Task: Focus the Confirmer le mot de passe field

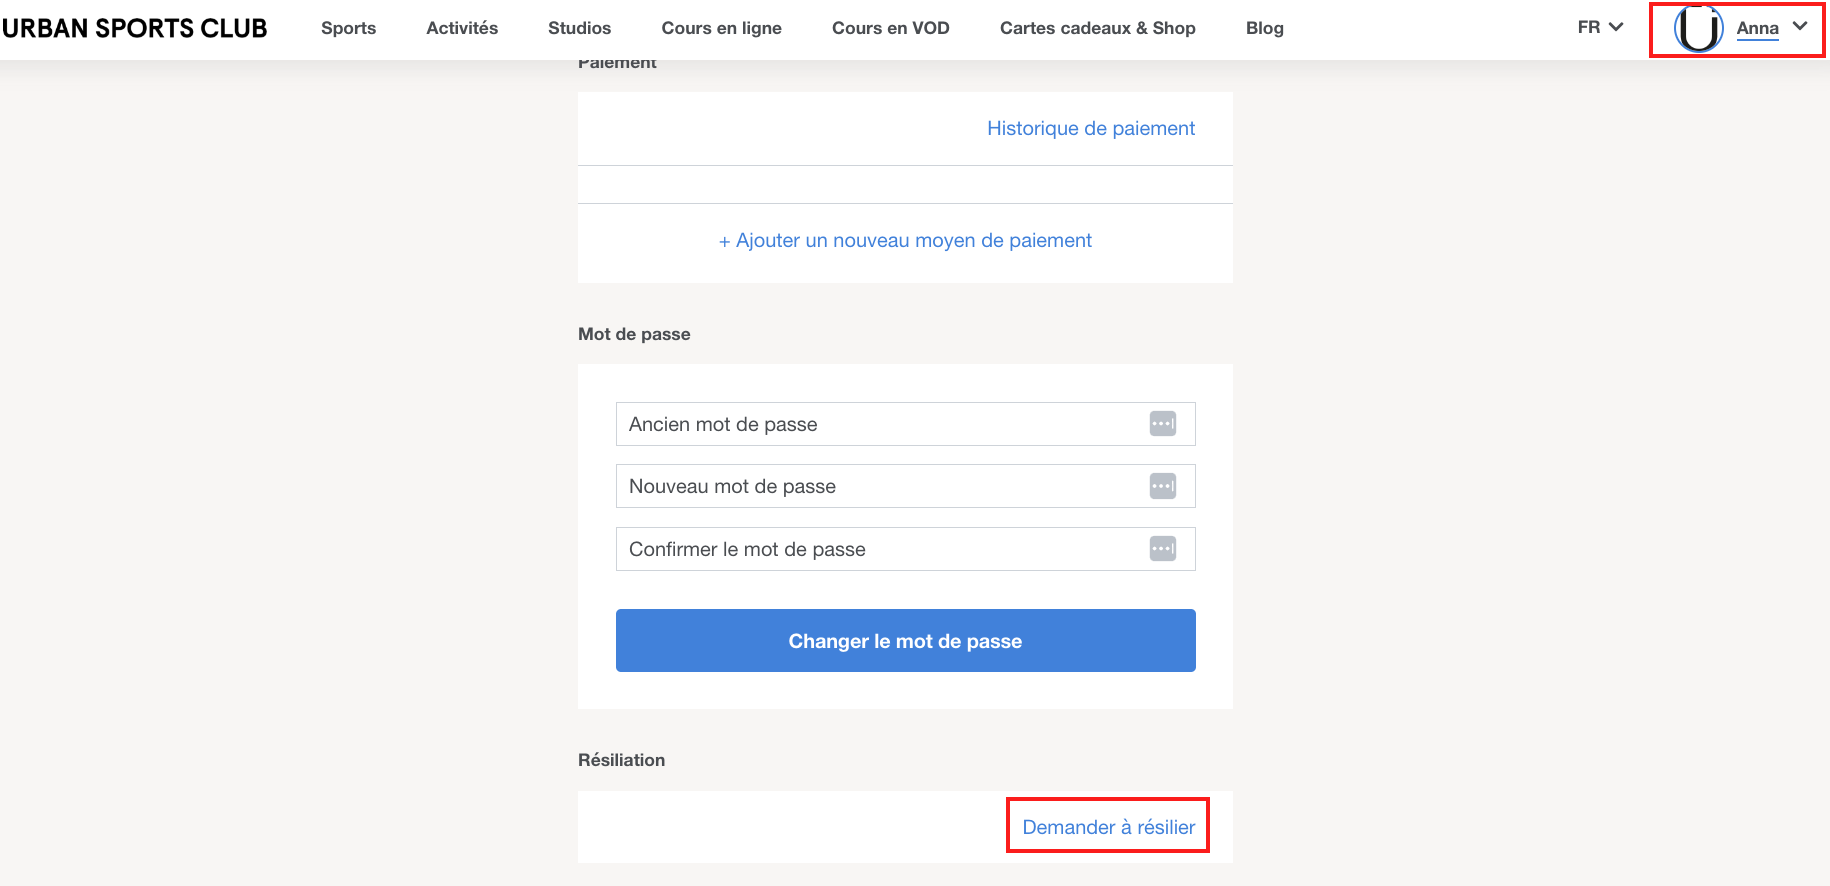Action: (x=905, y=549)
